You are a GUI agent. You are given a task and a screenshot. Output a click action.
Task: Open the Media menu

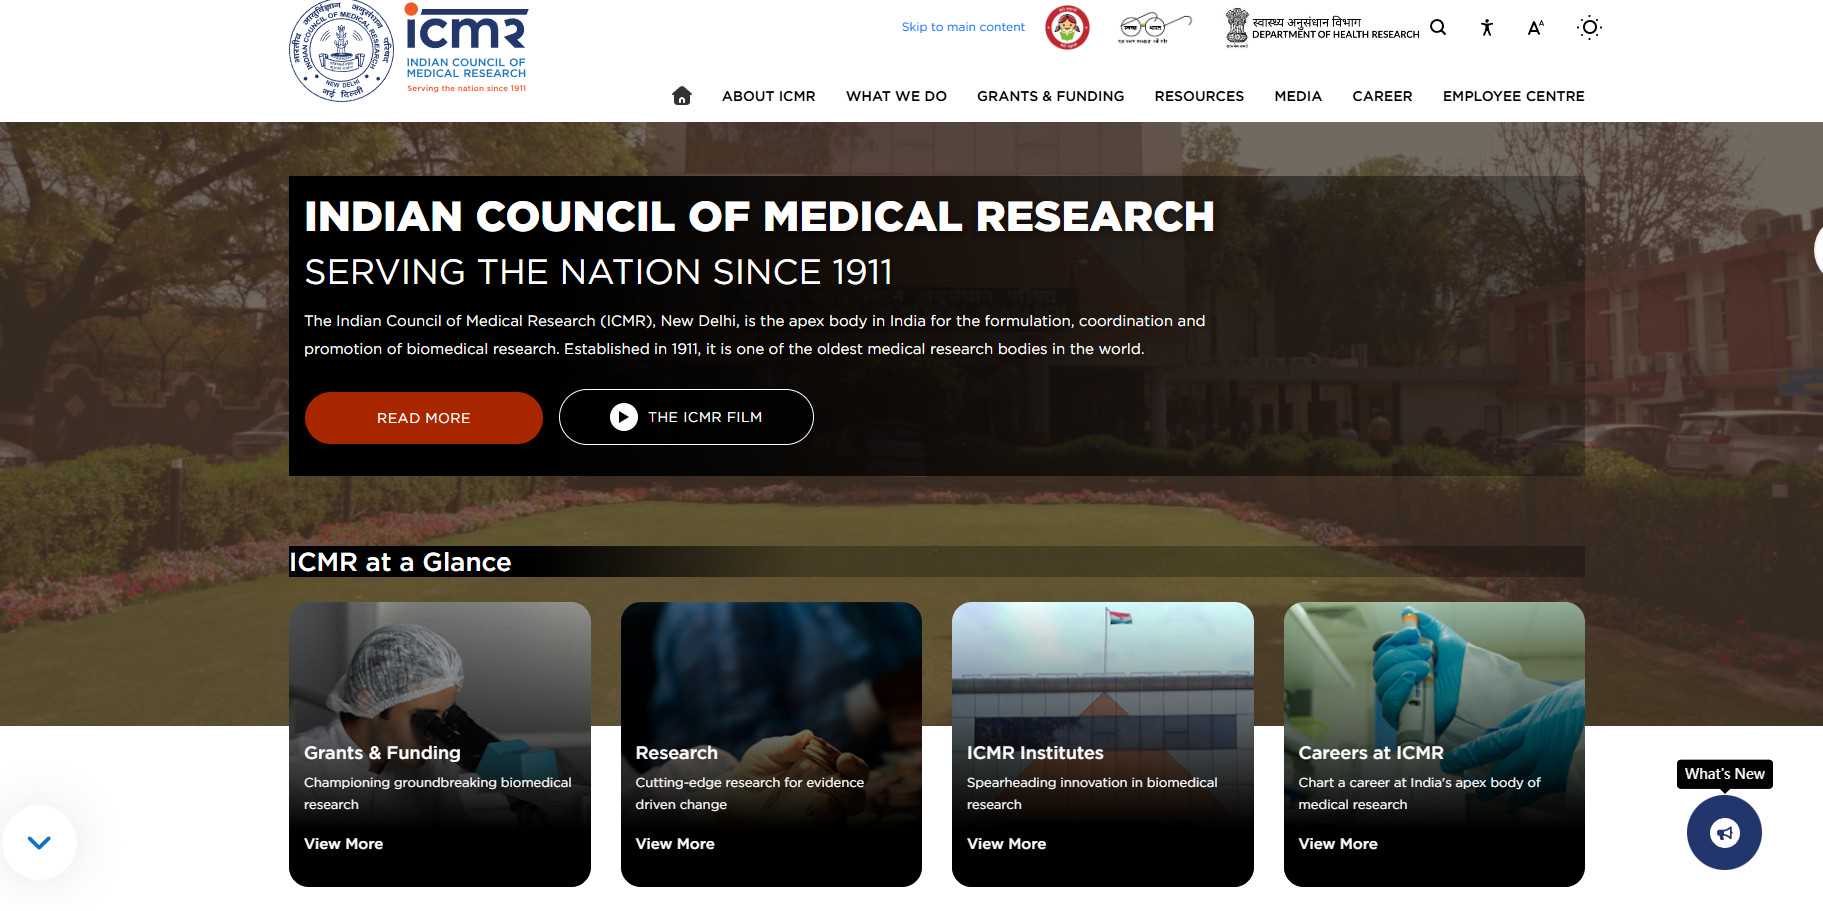coord(1298,96)
